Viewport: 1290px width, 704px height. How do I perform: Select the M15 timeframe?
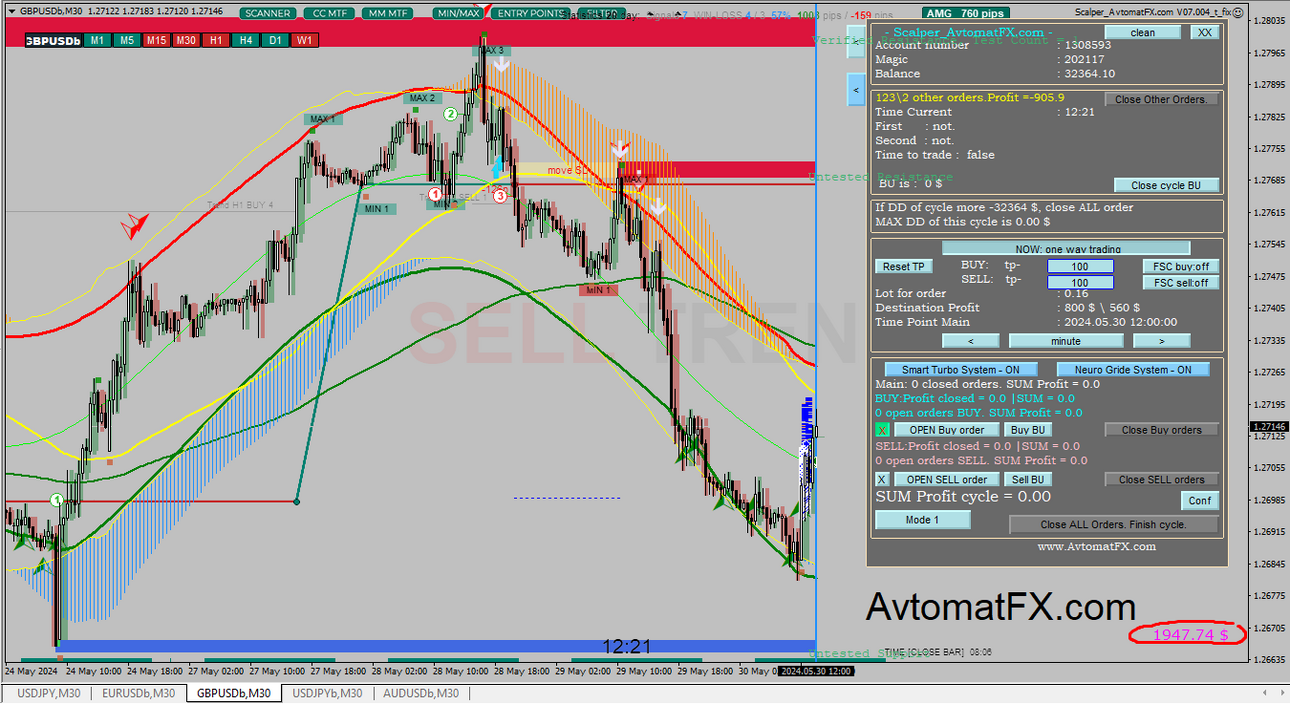click(156, 40)
